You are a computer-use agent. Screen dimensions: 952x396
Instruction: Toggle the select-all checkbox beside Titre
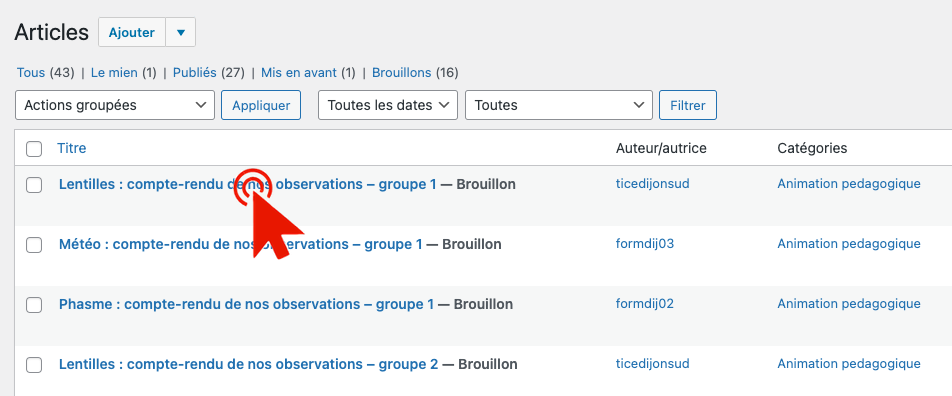pos(34,149)
